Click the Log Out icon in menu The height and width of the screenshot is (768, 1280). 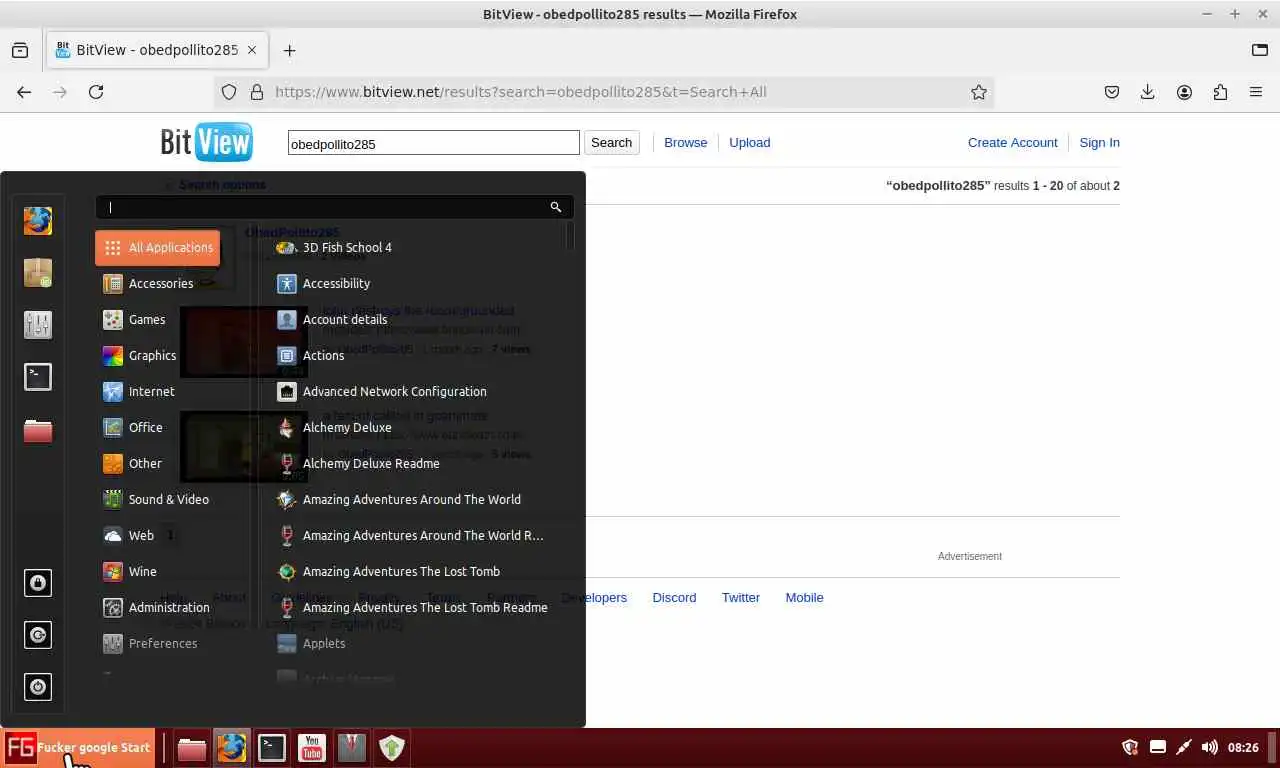click(x=38, y=635)
